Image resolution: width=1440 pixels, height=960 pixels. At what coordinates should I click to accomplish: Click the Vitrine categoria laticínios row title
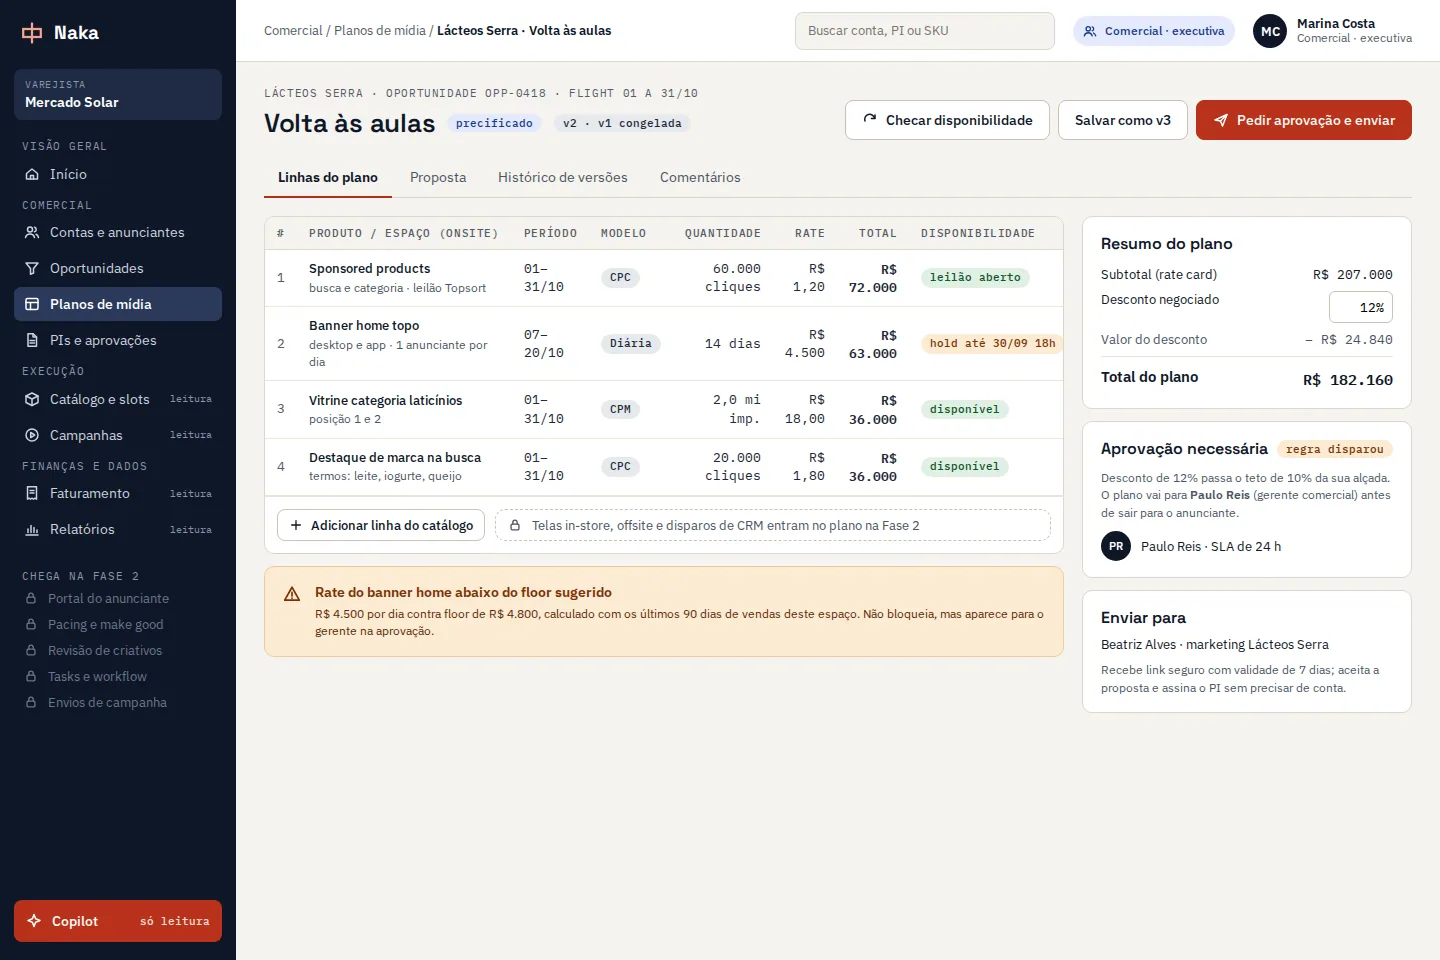pyautogui.click(x=385, y=400)
